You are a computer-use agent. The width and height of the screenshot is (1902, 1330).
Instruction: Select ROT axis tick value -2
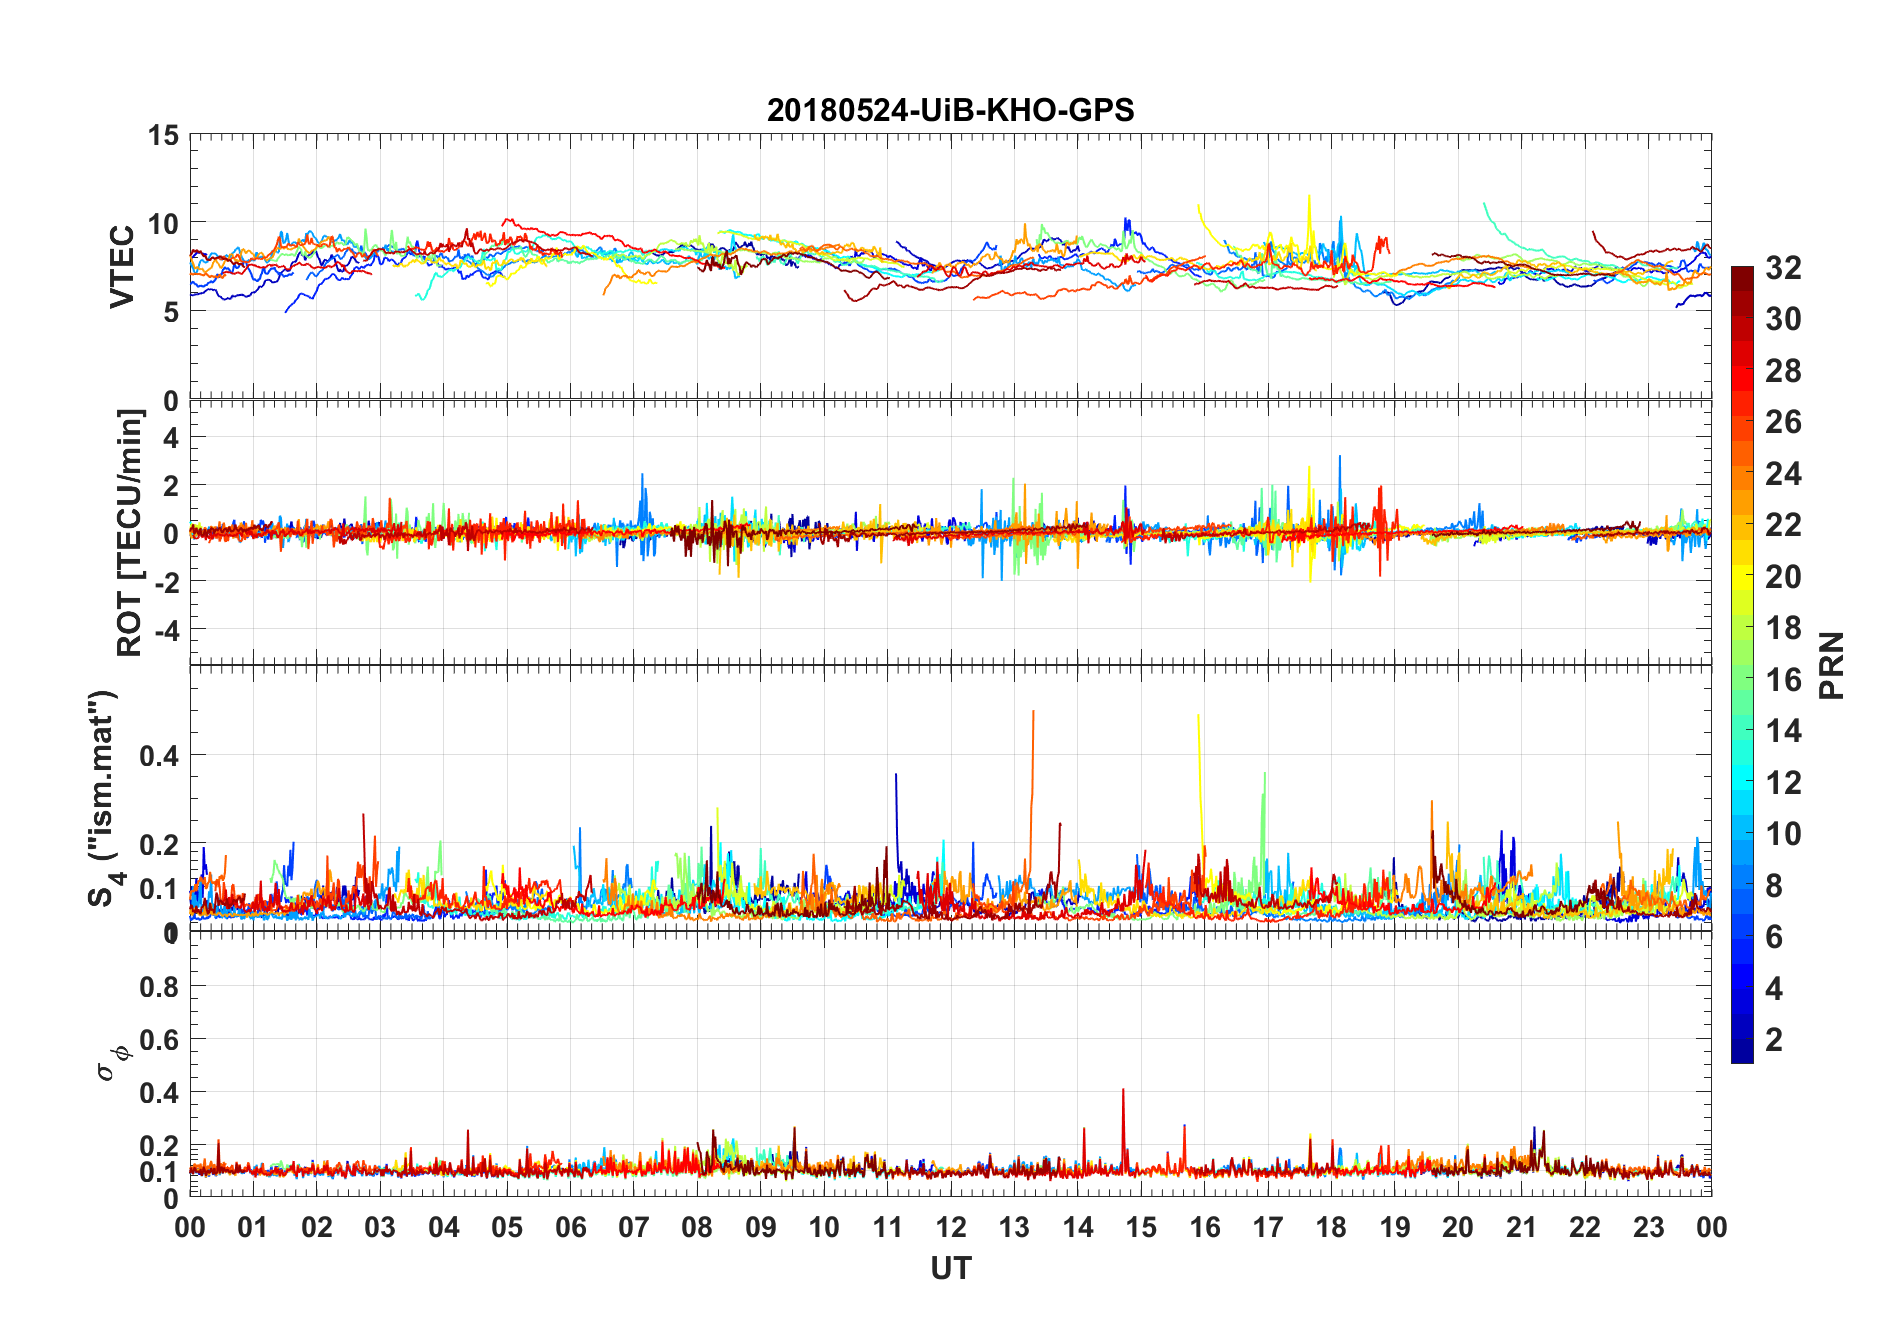[x=166, y=582]
